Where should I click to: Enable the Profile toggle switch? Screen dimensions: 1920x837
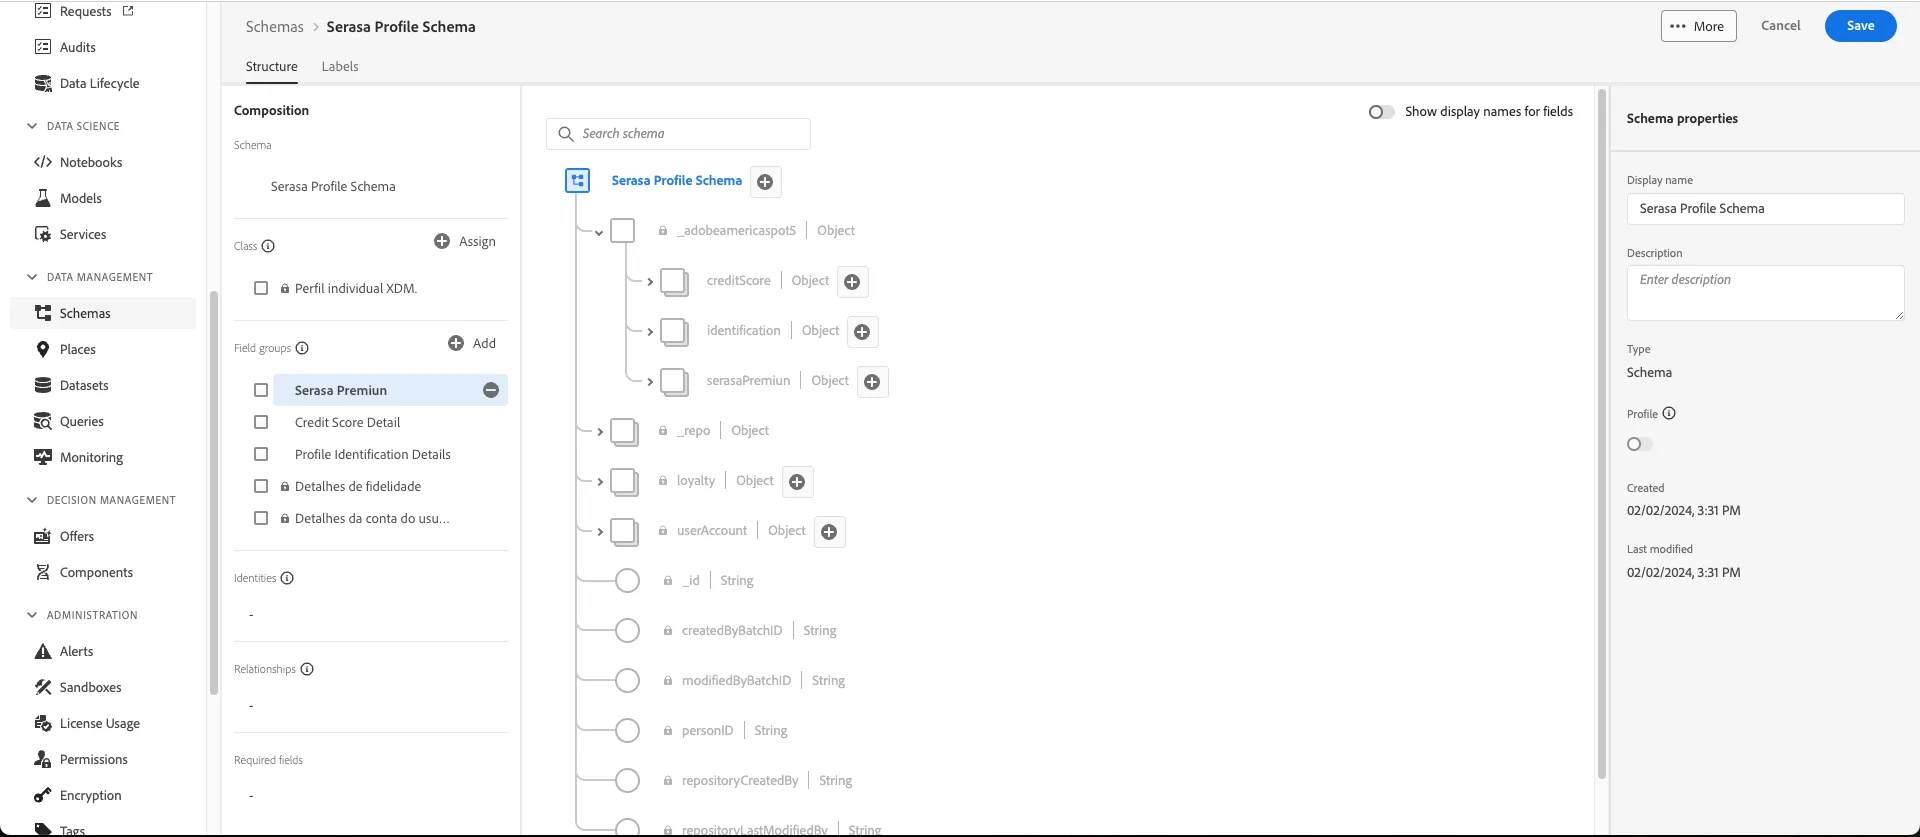click(1639, 444)
